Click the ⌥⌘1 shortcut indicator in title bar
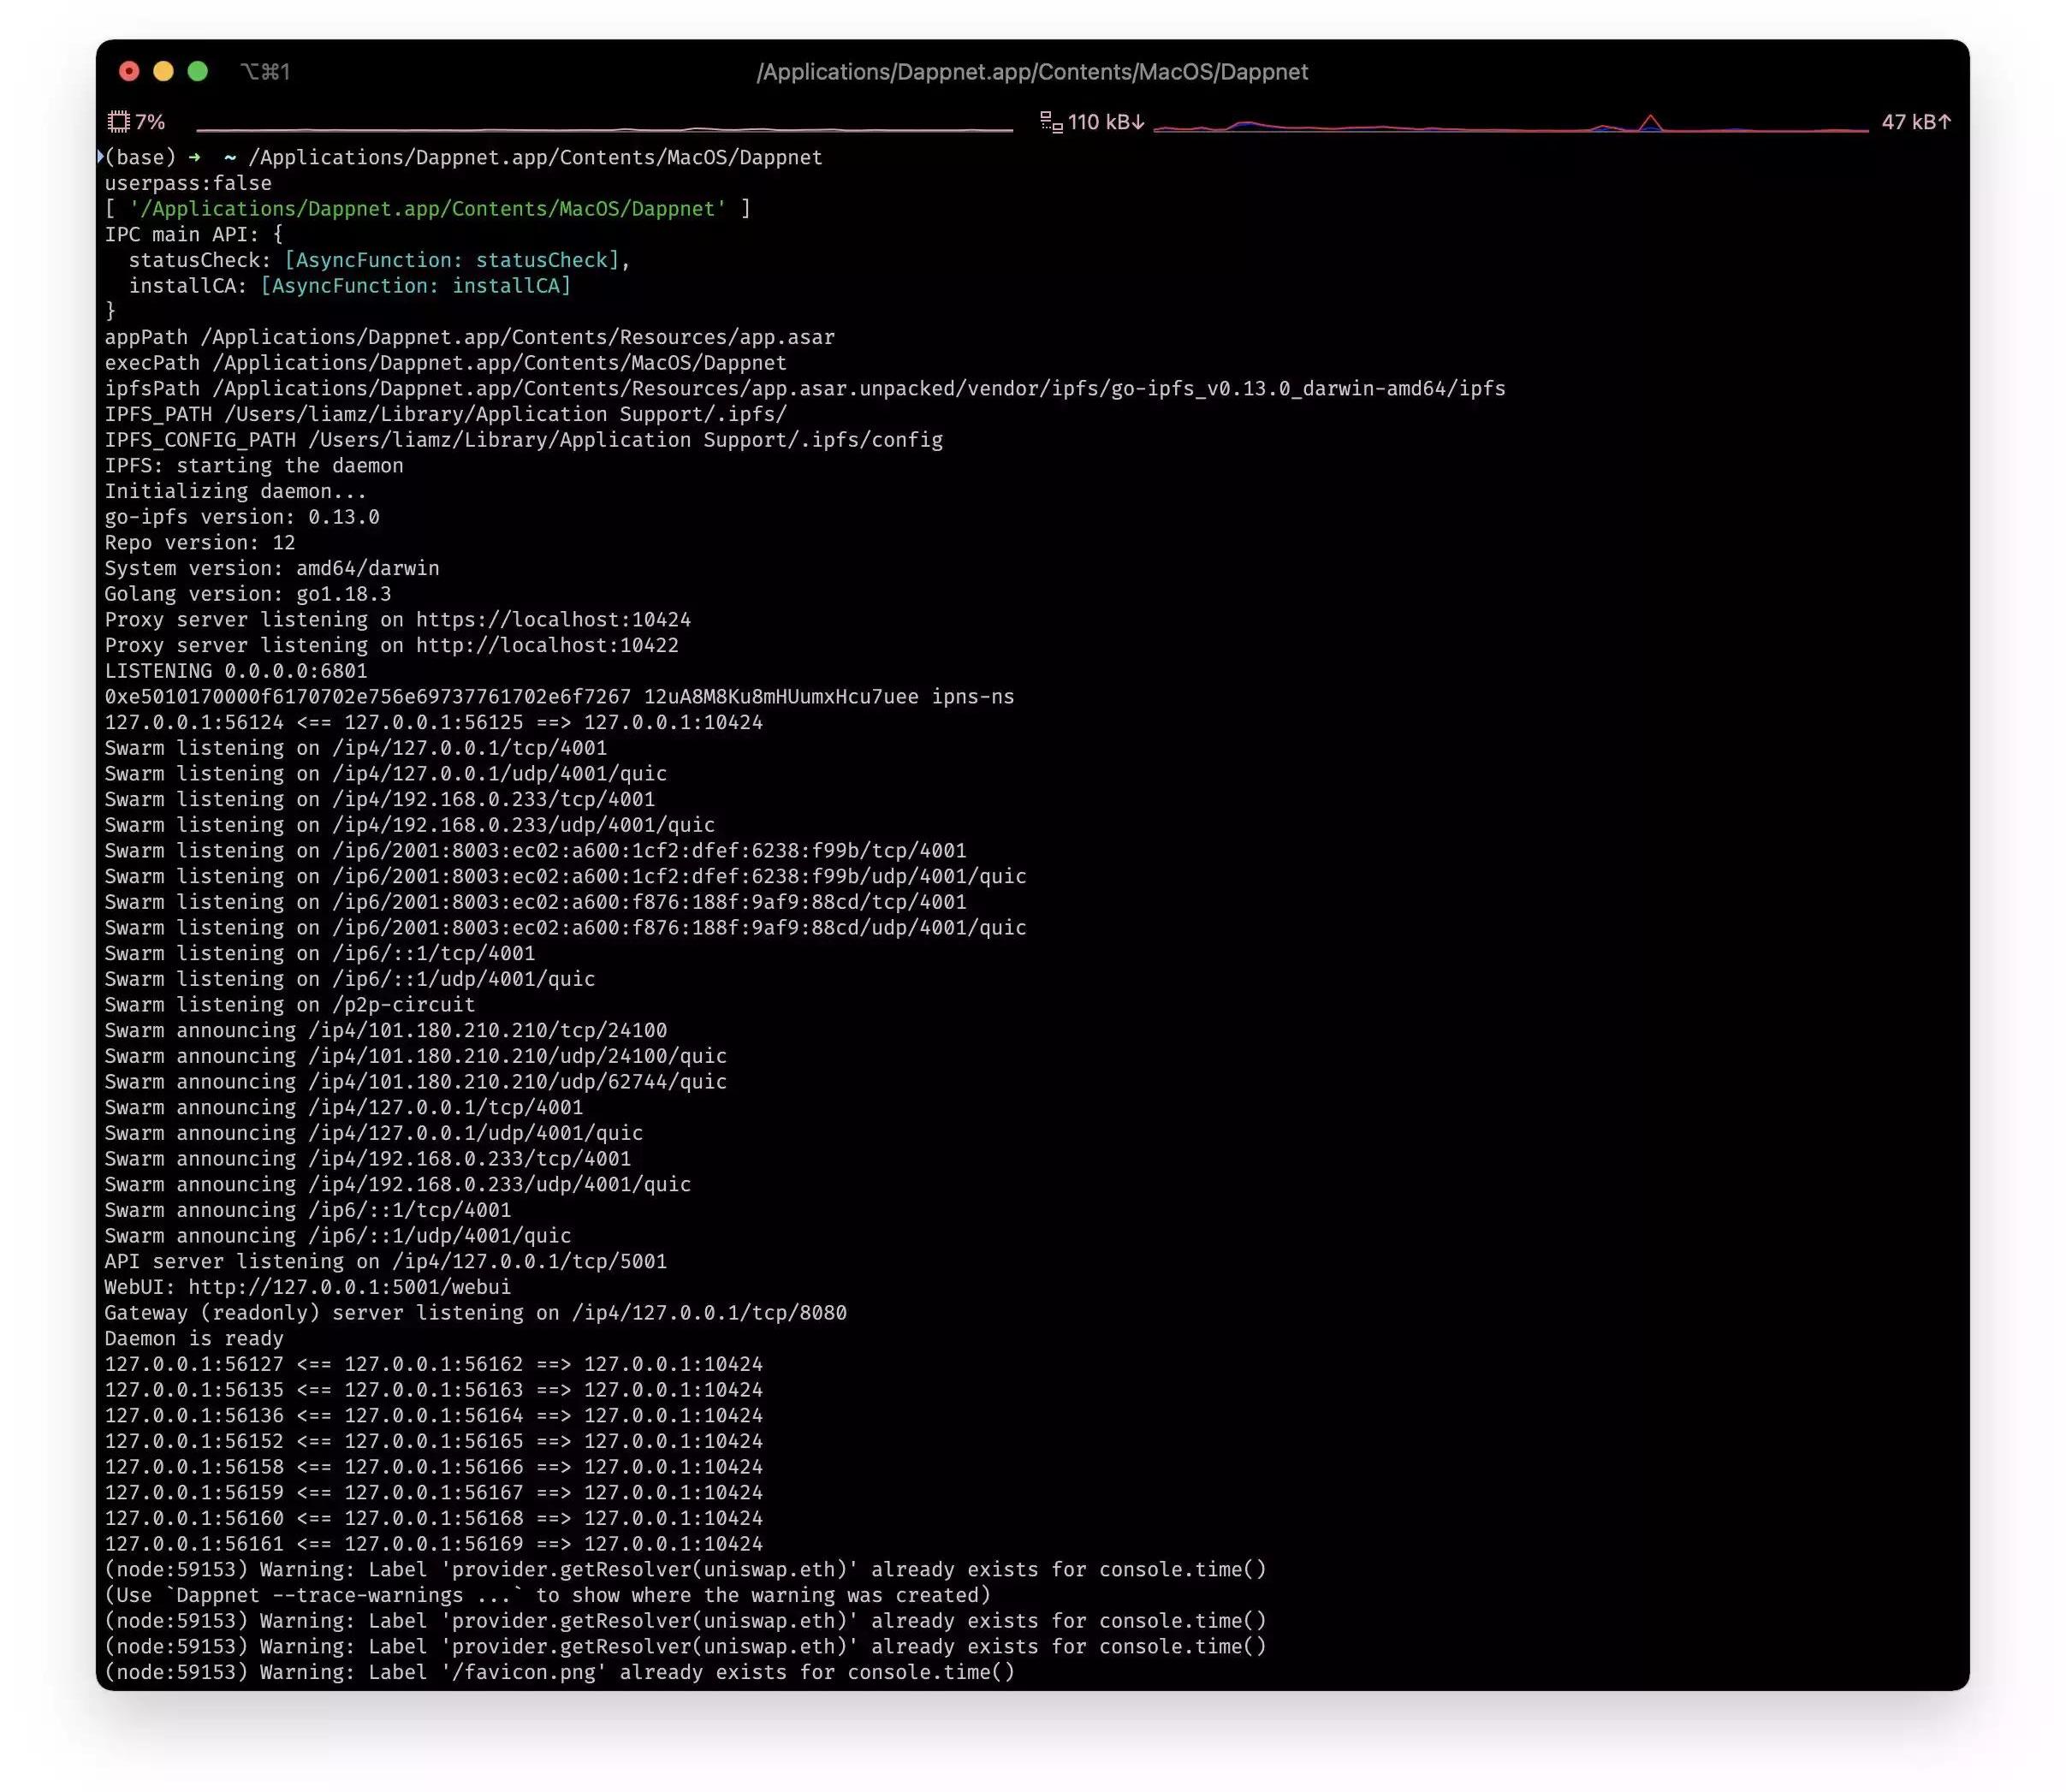2066x1792 pixels. tap(265, 72)
